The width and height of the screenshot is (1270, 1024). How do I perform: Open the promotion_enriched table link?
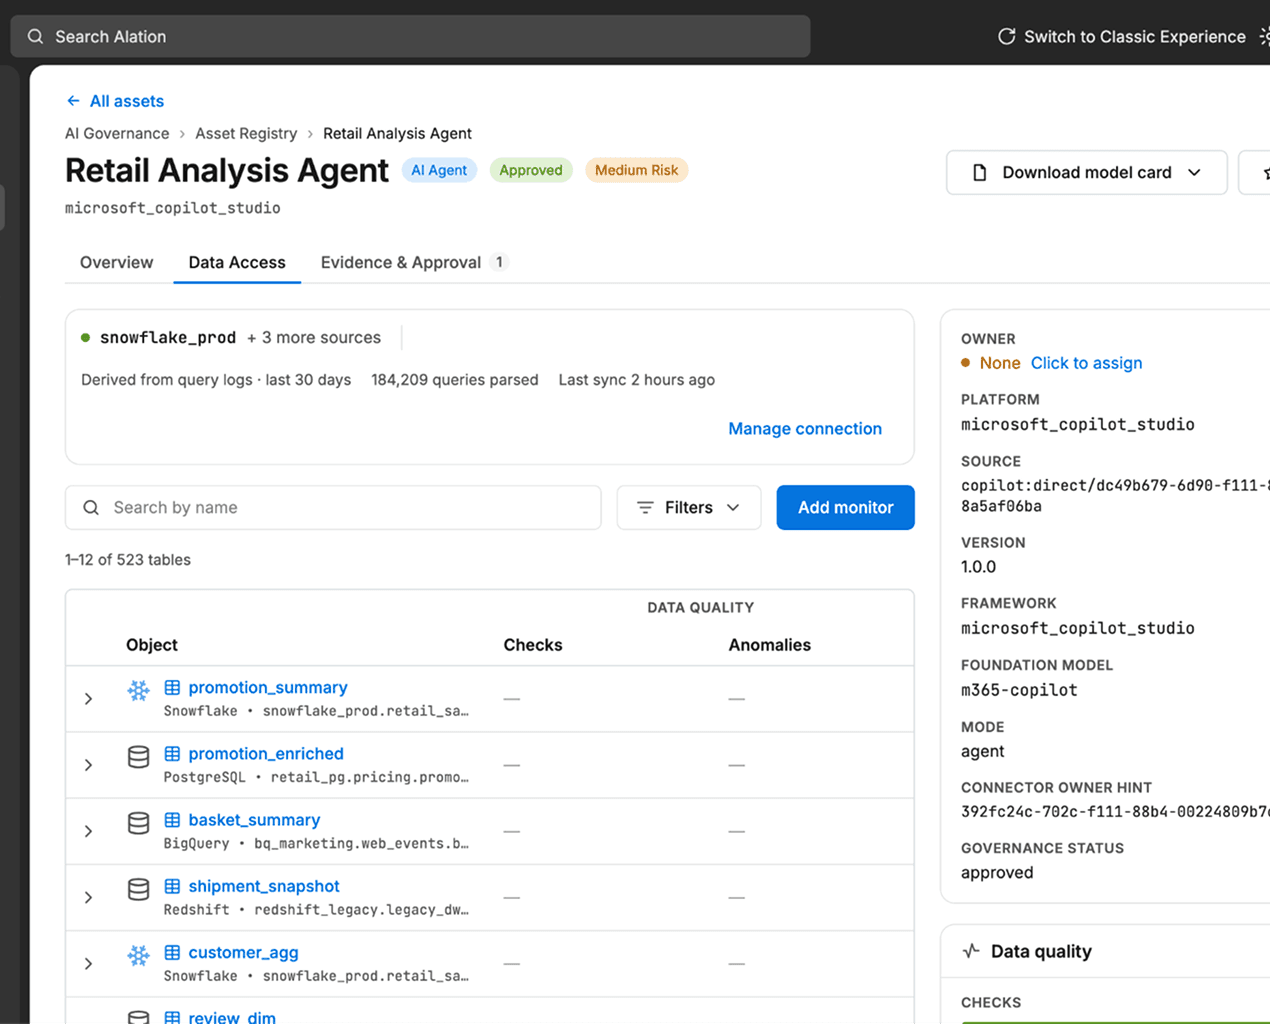[x=266, y=754]
